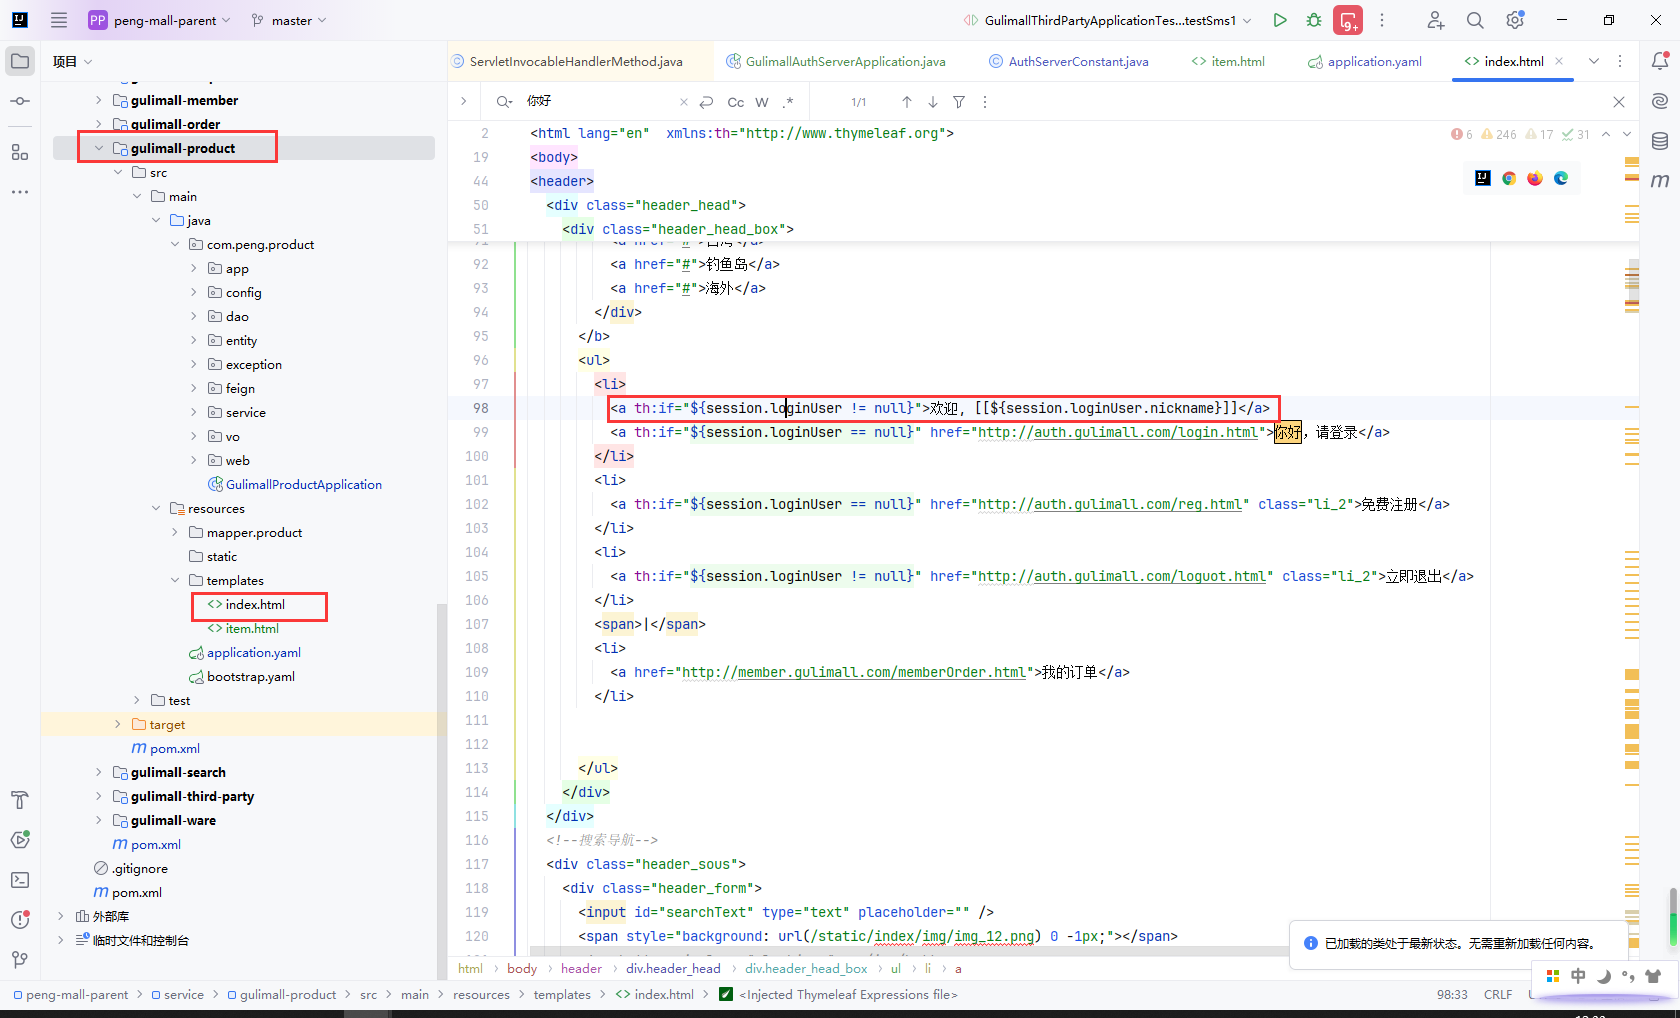1680x1018 pixels.
Task: Switch to AuthServerConstant.java tab
Action: click(1069, 61)
